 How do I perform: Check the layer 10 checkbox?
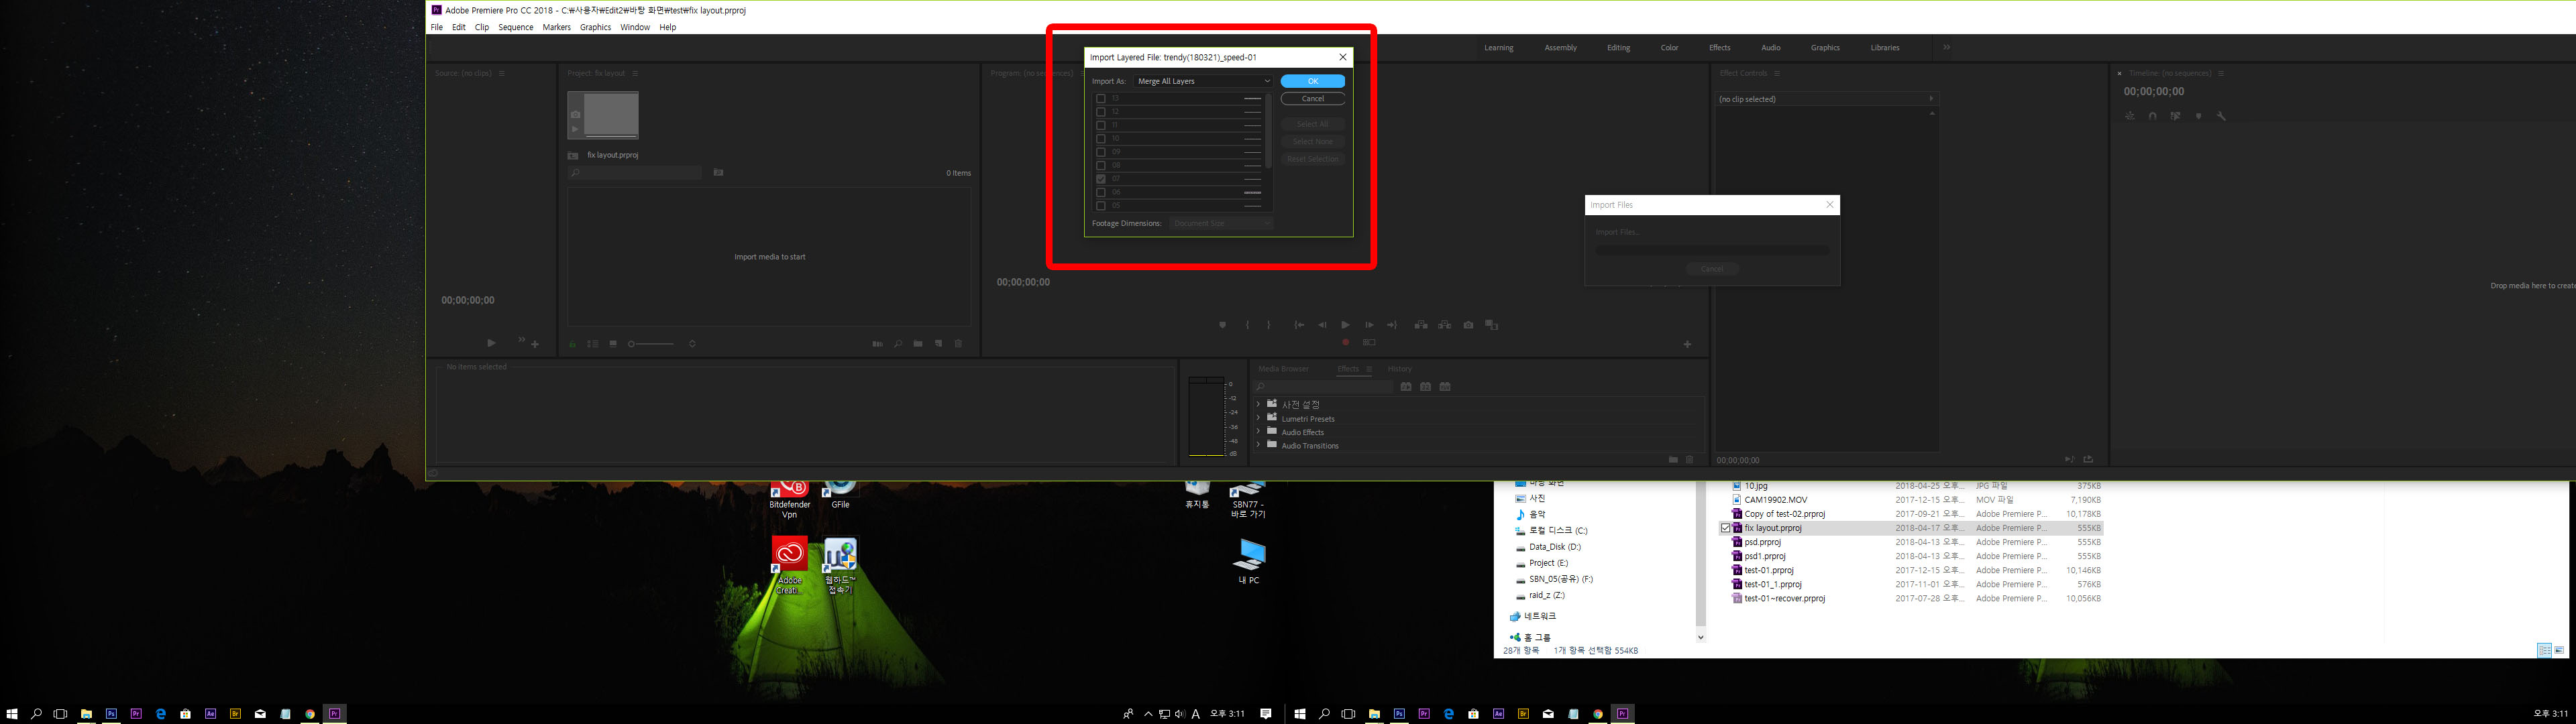(x=1100, y=139)
